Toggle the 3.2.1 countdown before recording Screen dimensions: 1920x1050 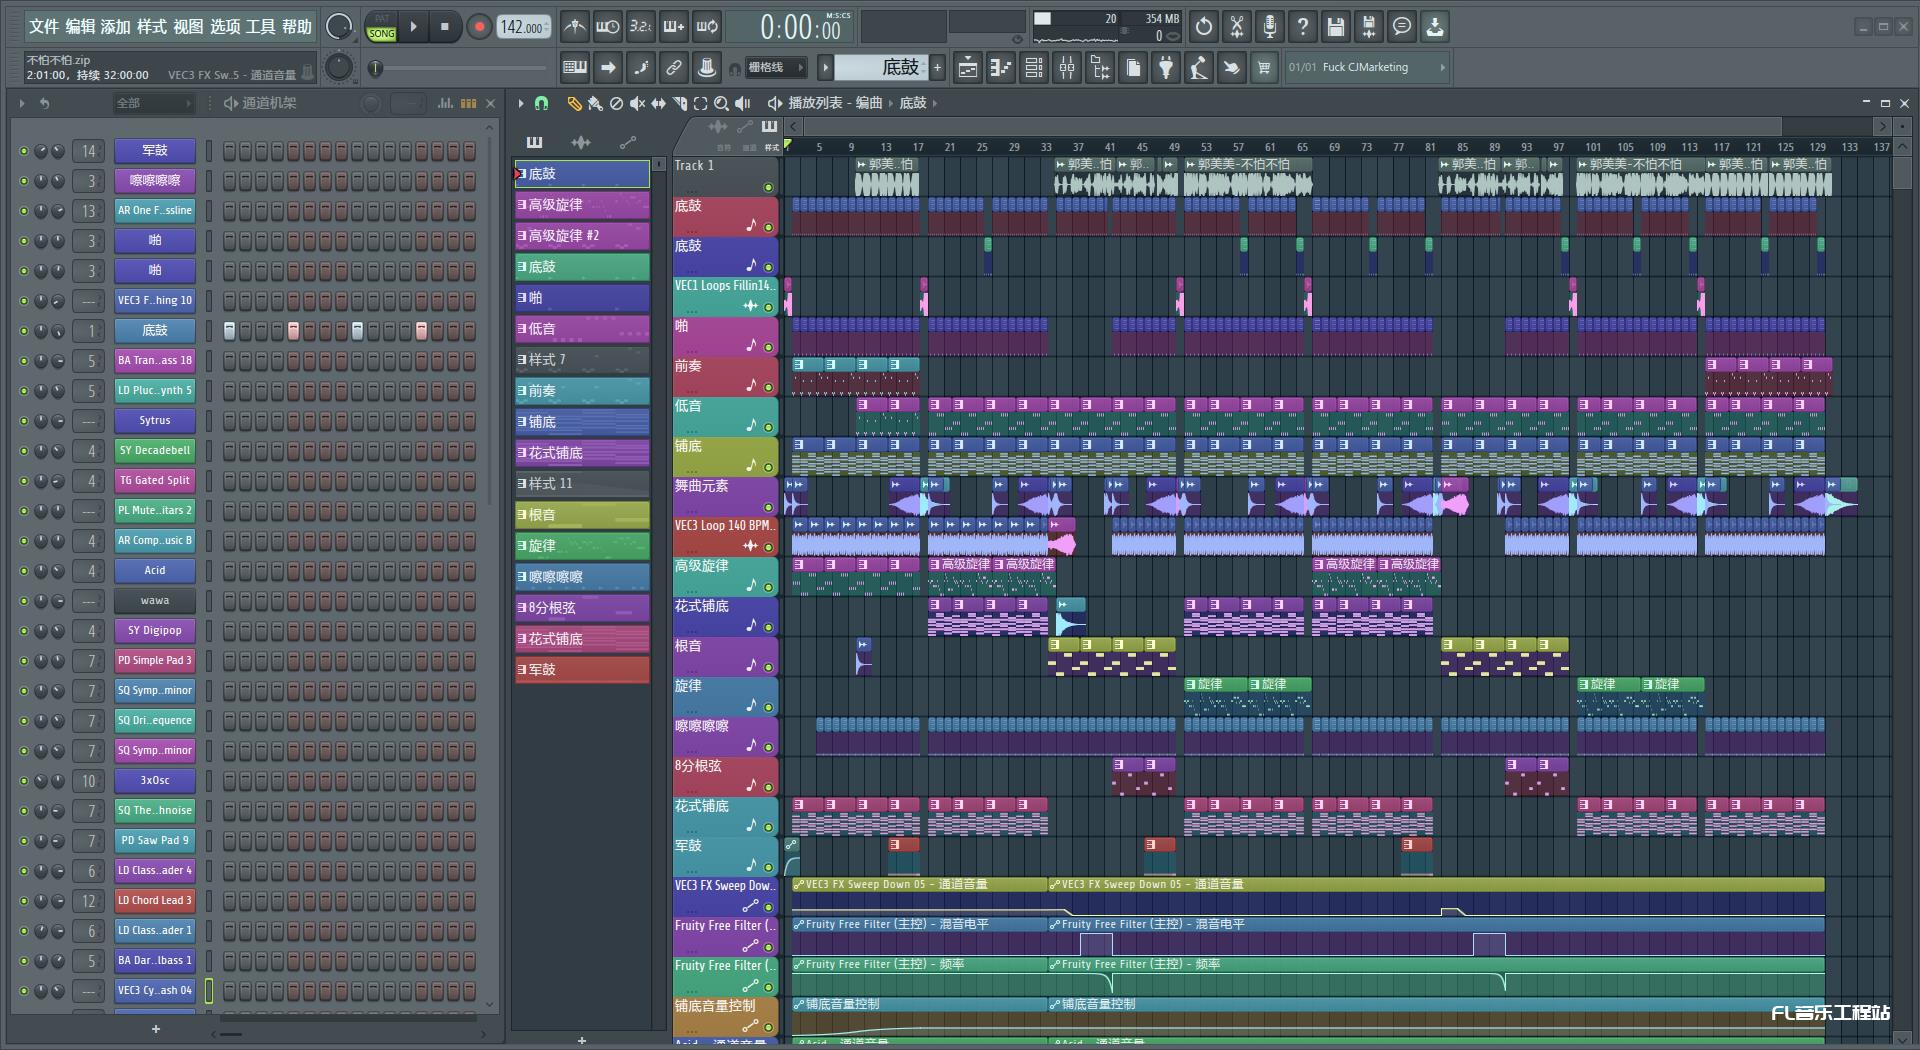pos(641,27)
